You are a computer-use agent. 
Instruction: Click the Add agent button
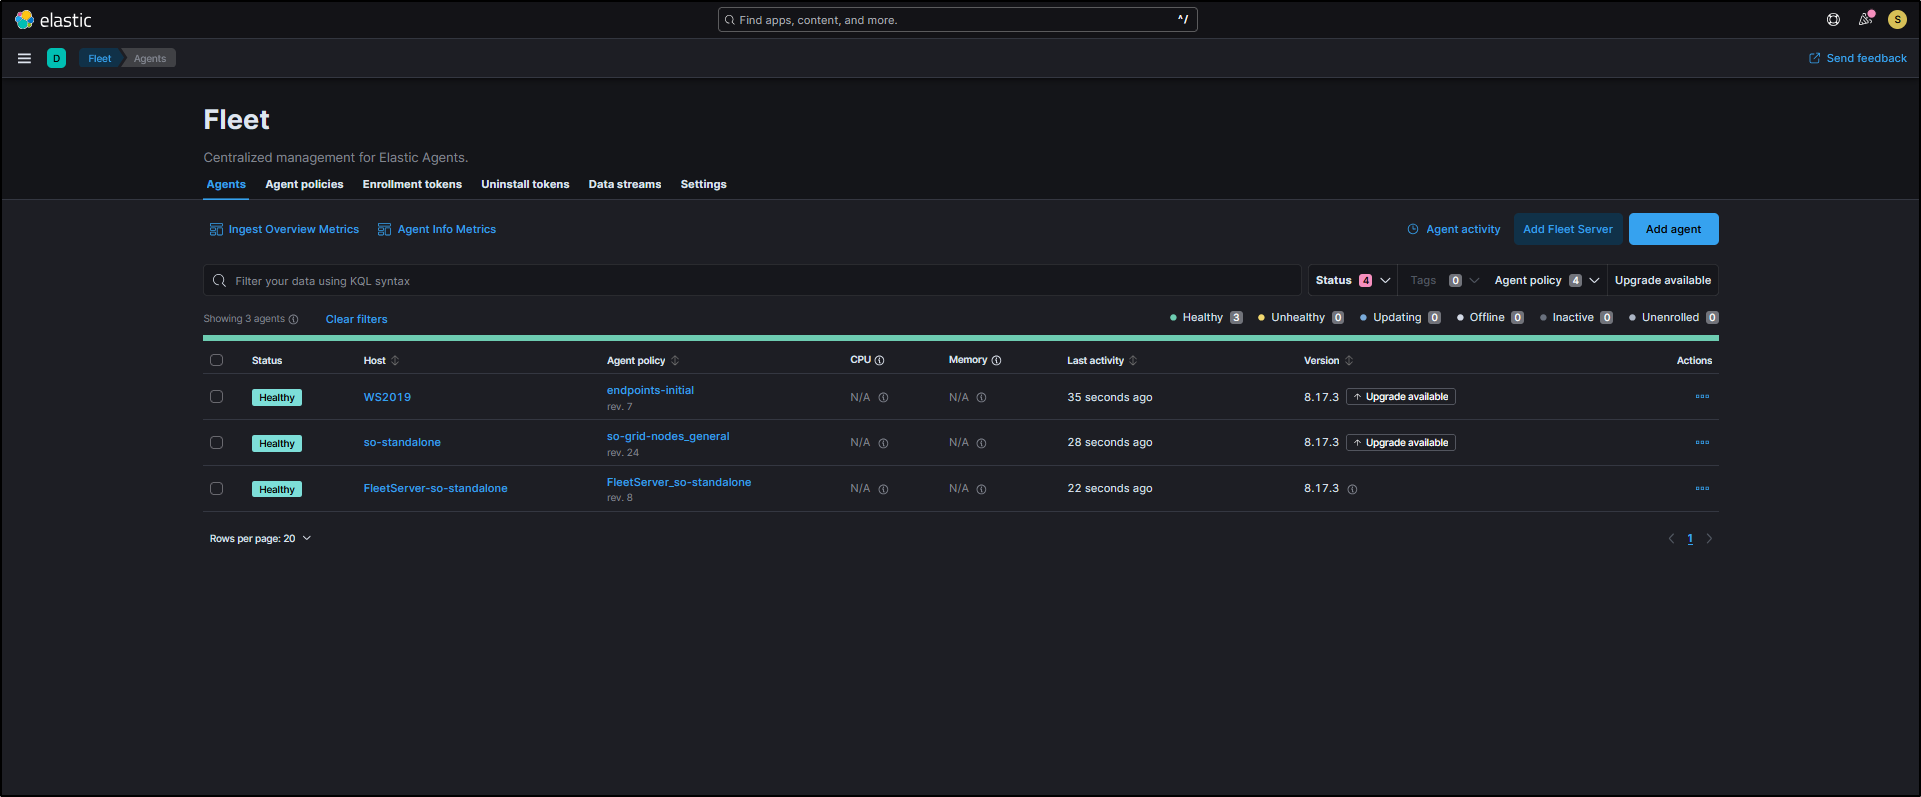[x=1673, y=229]
